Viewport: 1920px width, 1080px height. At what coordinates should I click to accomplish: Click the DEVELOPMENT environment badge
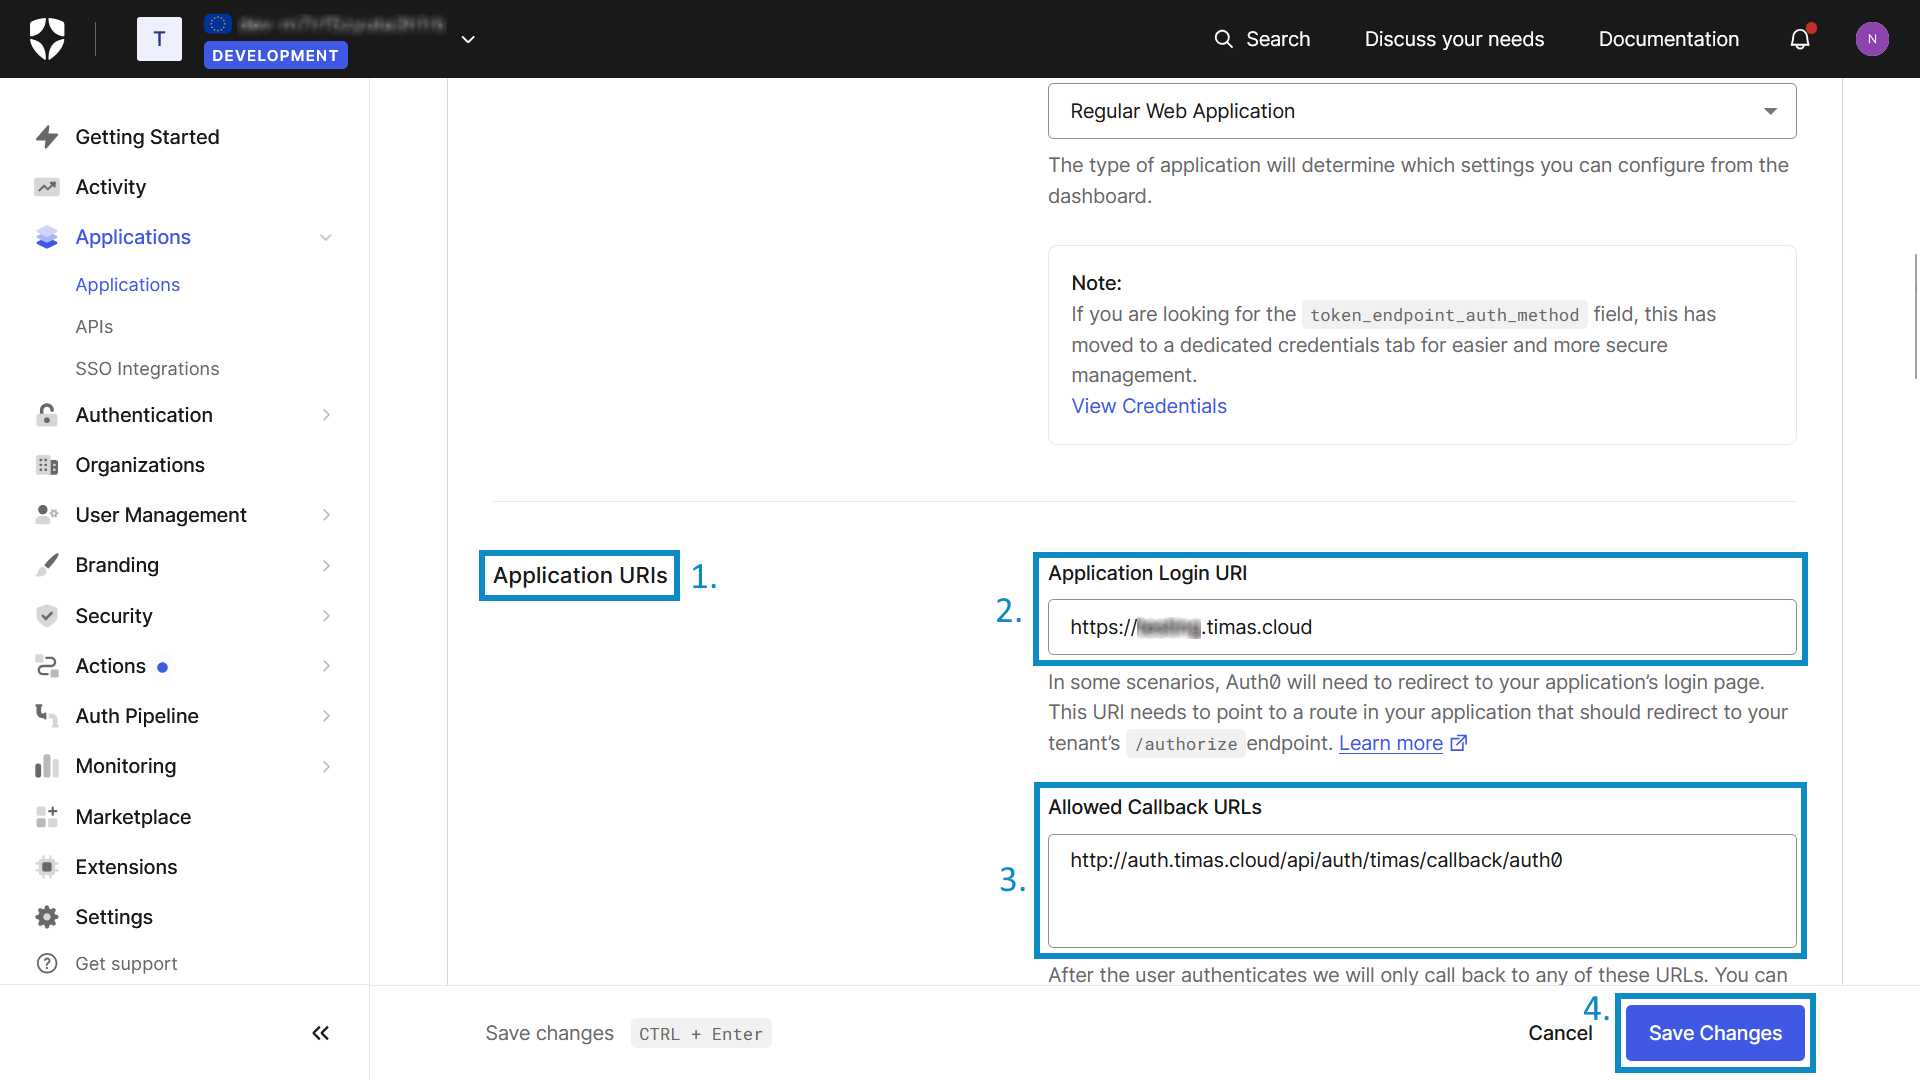[276, 55]
